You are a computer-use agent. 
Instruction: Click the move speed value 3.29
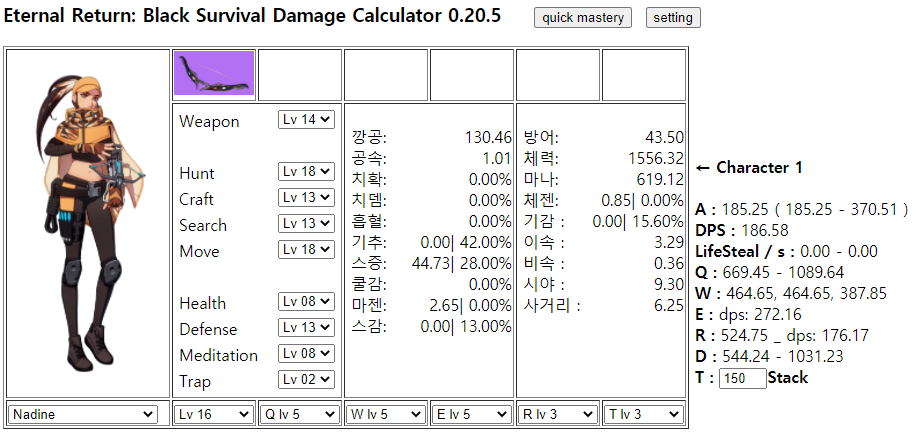pos(669,242)
